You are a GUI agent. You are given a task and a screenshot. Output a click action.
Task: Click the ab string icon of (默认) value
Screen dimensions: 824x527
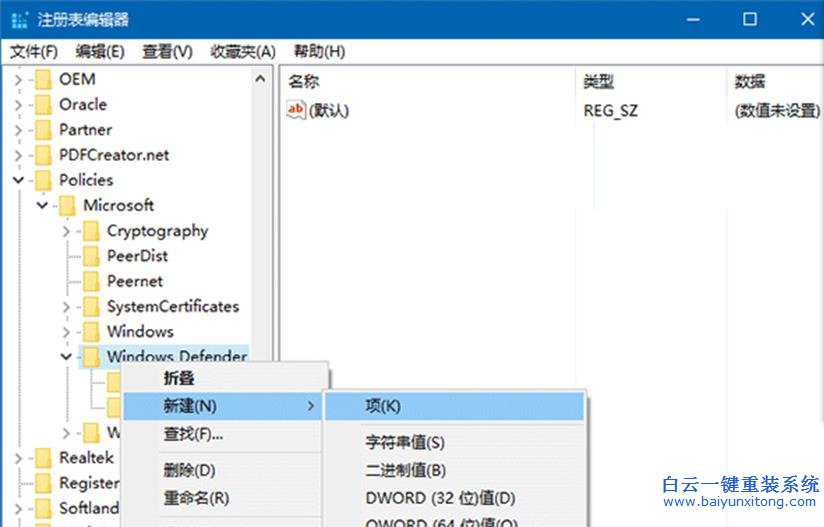[296, 110]
